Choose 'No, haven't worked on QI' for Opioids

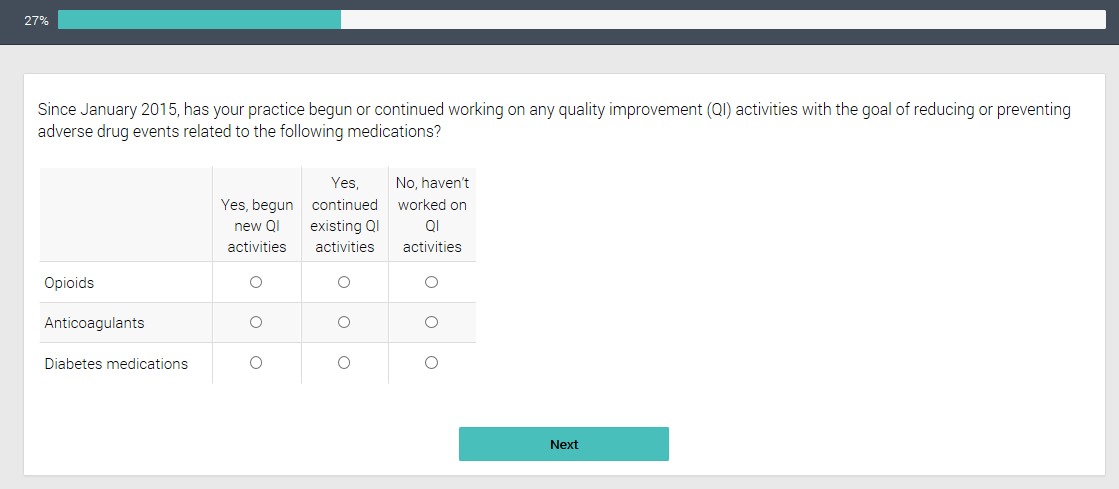(431, 282)
